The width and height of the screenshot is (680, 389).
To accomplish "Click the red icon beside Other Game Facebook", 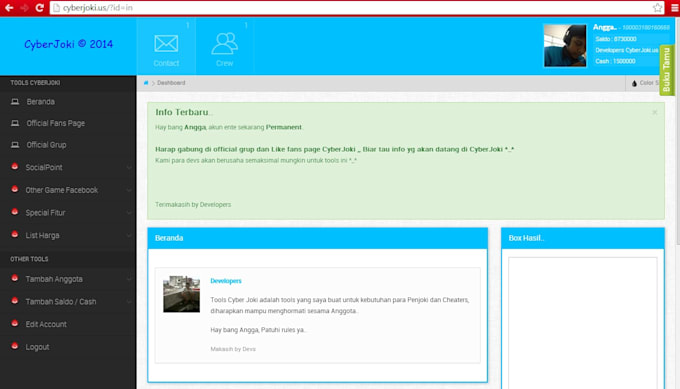I will click(x=15, y=189).
